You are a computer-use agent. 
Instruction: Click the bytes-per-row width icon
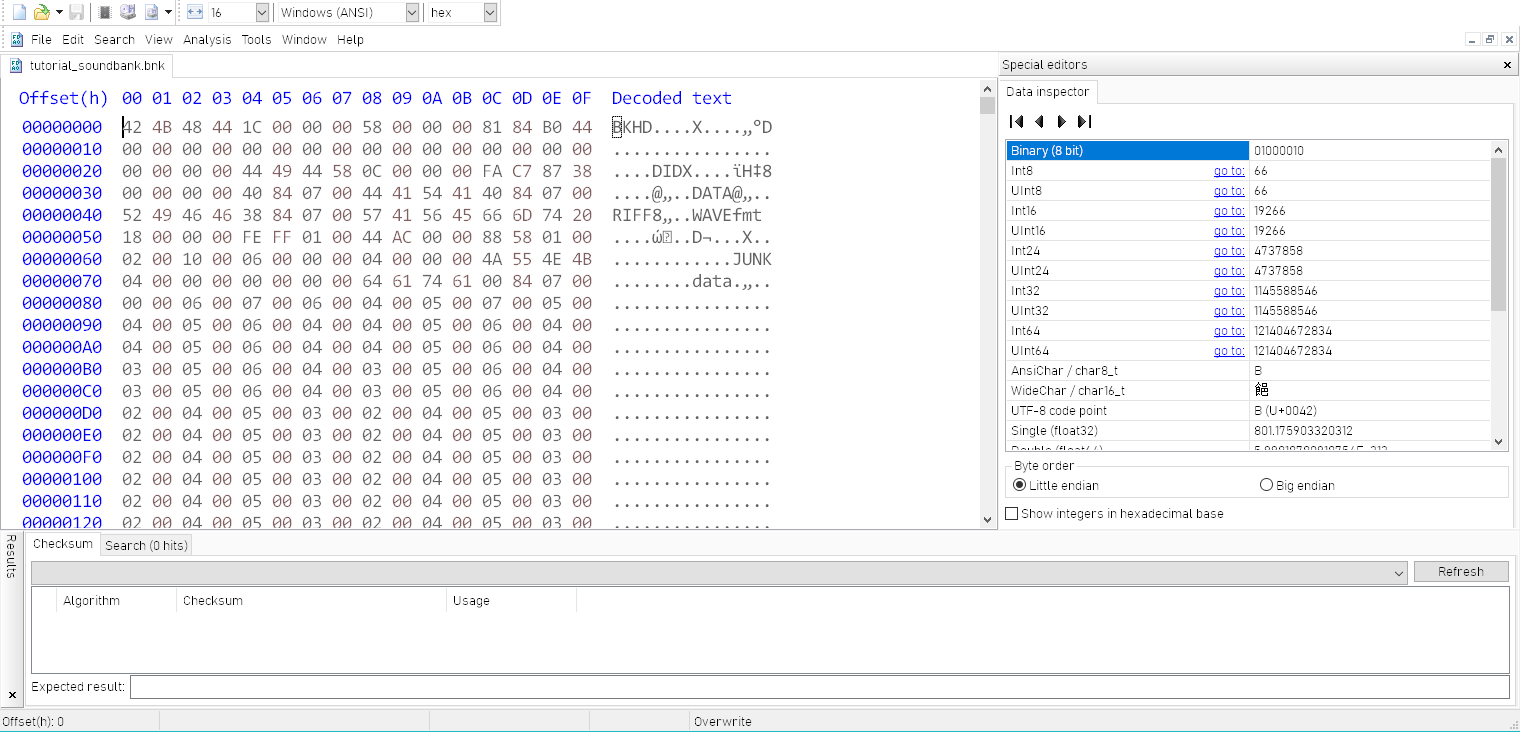(195, 12)
